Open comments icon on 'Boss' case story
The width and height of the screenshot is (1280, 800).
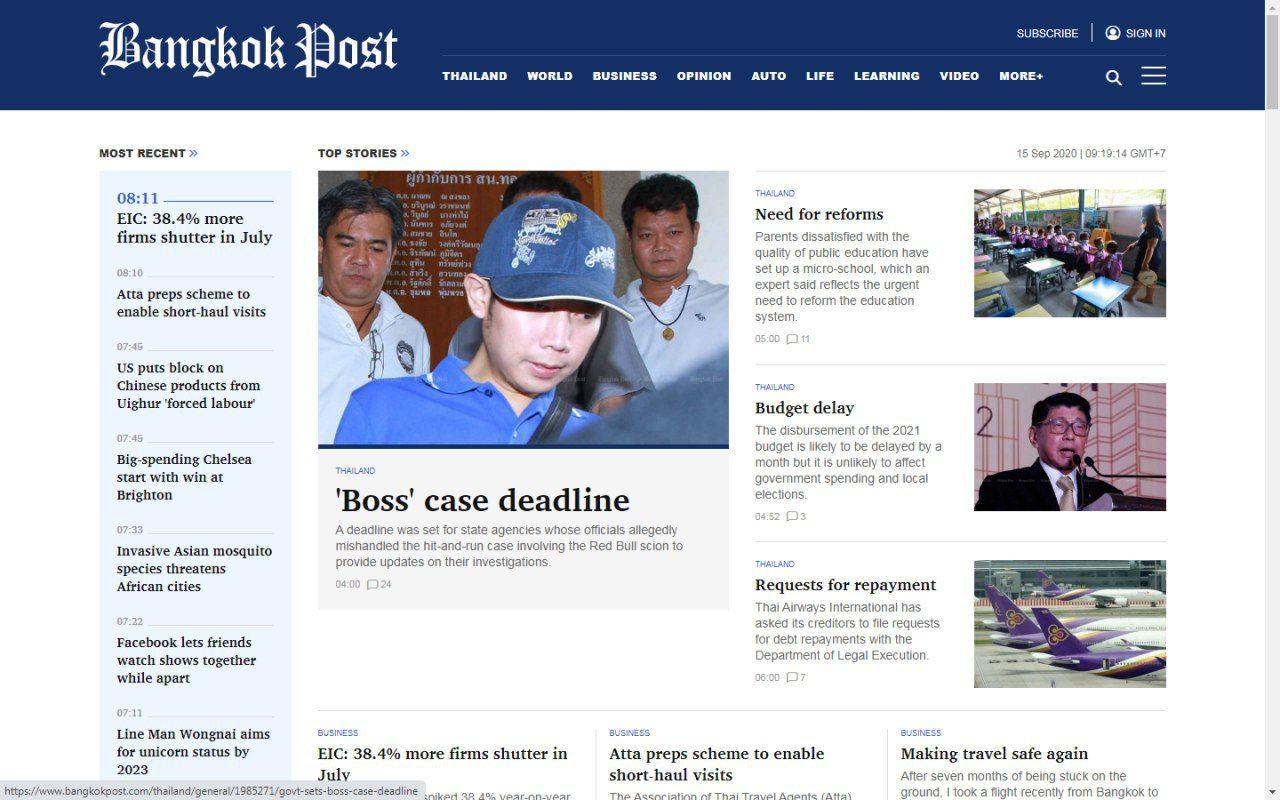[x=372, y=585]
